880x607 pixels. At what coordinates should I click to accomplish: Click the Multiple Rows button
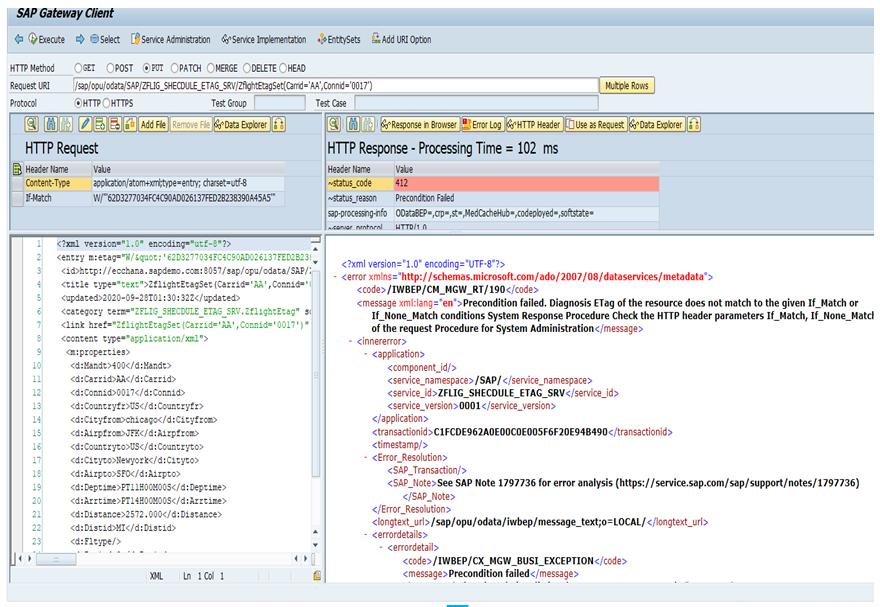pyautogui.click(x=627, y=85)
